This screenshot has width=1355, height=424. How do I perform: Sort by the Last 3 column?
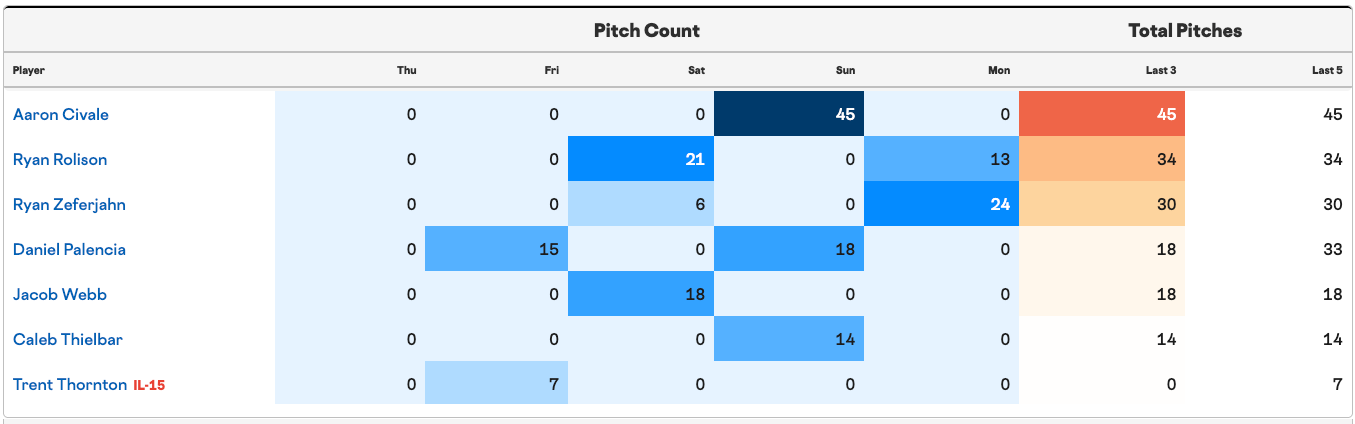click(1161, 71)
